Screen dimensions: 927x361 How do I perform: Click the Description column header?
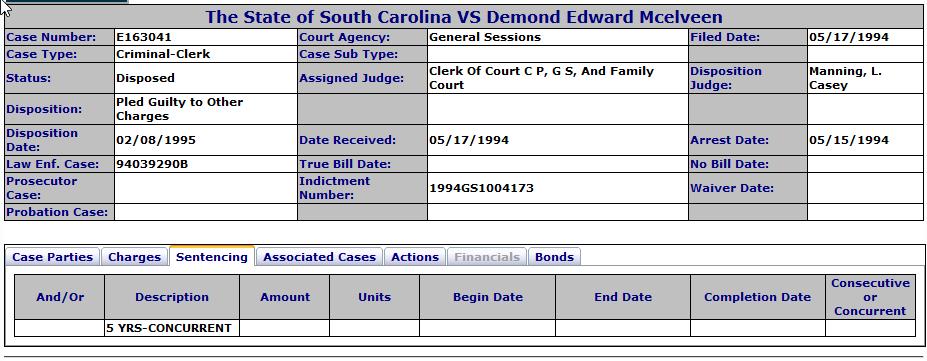172,297
